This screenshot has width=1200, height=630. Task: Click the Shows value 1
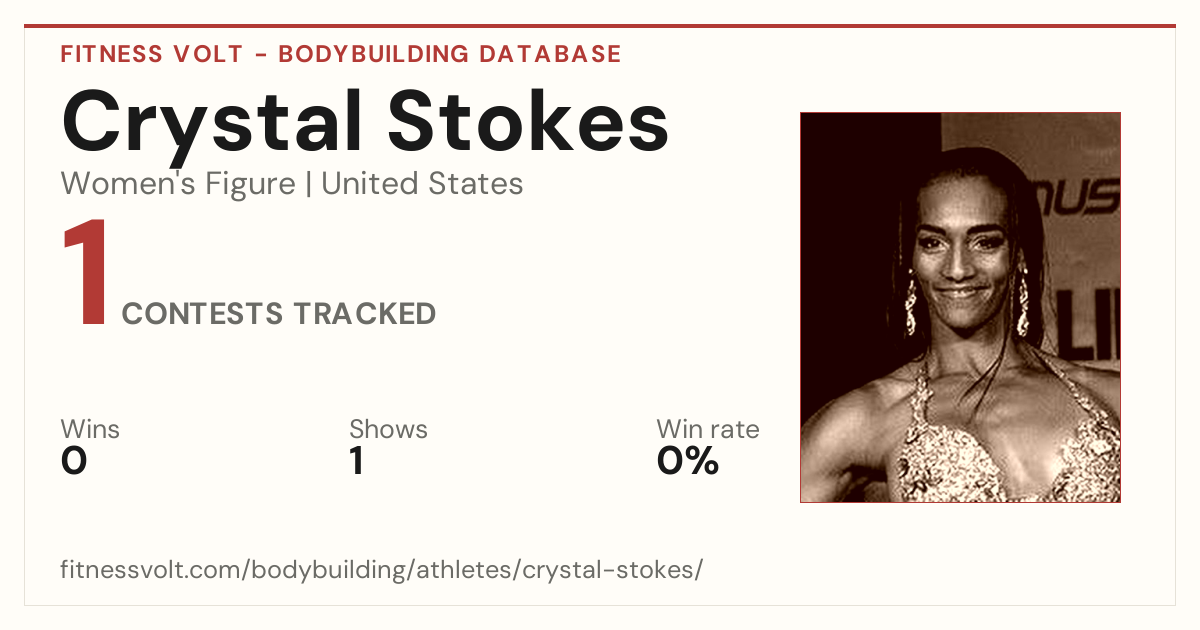356,461
